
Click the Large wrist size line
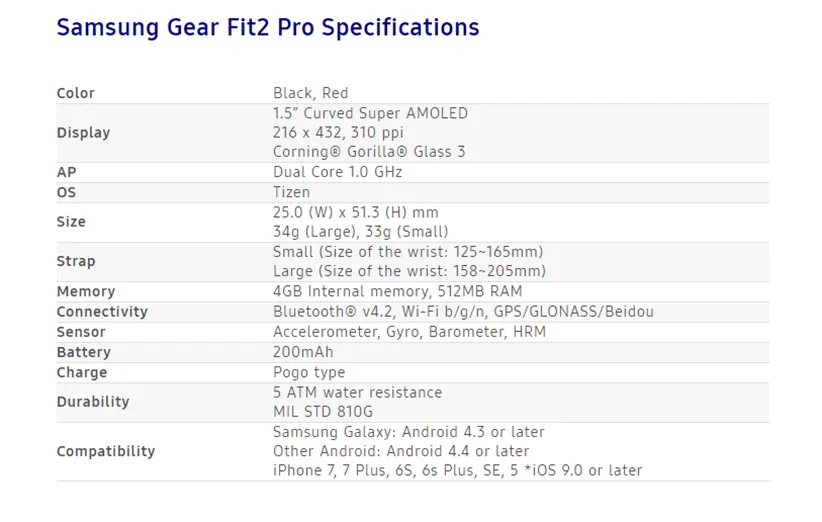409,271
